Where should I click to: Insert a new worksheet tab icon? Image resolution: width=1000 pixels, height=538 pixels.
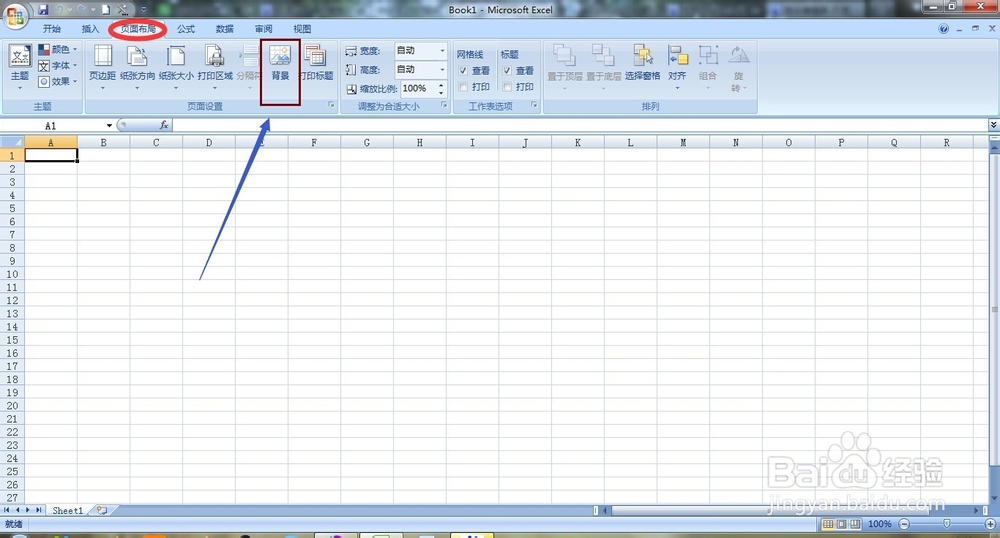pos(102,511)
